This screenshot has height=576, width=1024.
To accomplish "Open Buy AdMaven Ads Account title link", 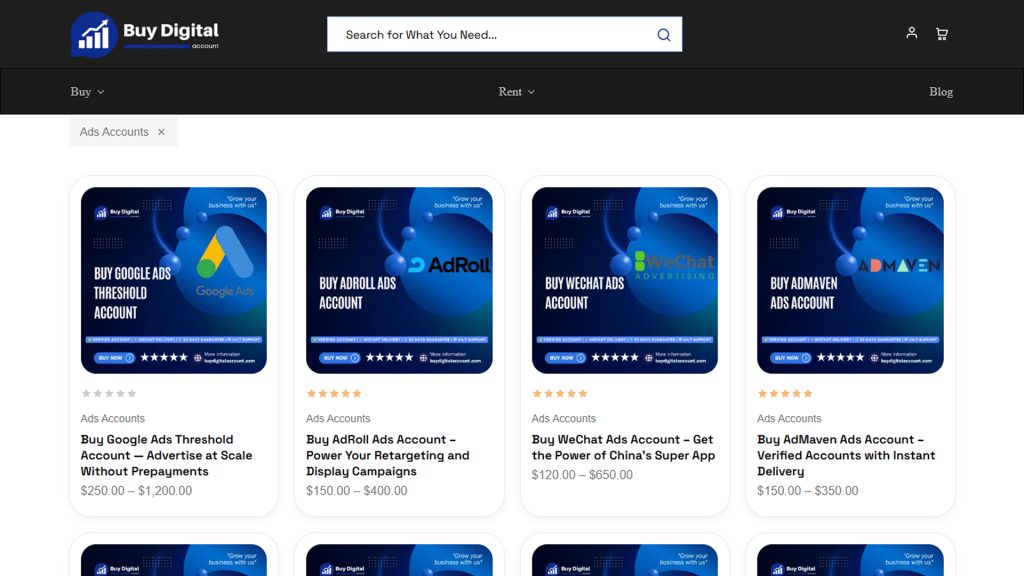I will [x=846, y=455].
